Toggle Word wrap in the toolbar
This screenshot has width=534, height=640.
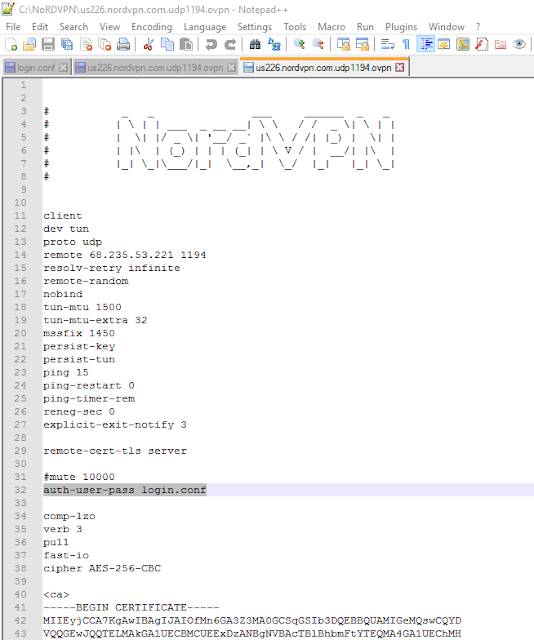click(x=387, y=44)
